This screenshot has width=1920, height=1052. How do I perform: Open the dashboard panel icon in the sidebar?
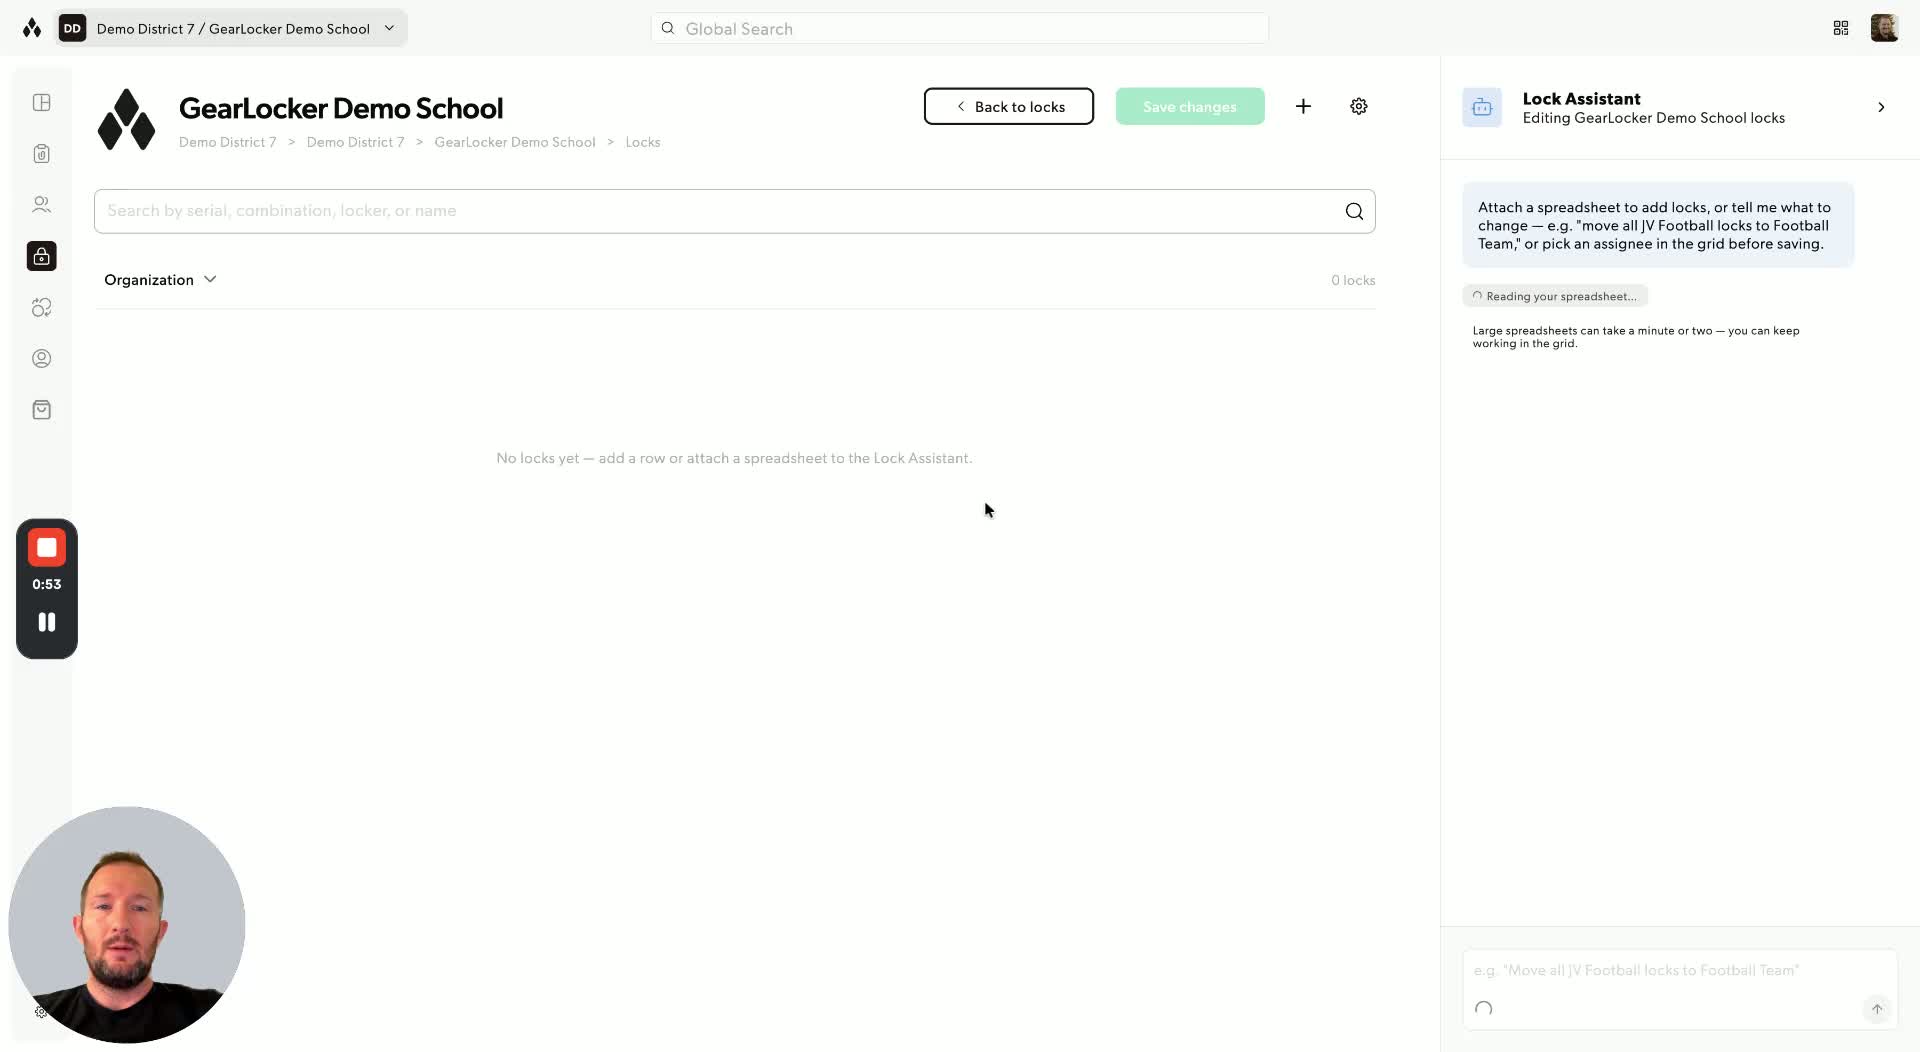point(42,103)
